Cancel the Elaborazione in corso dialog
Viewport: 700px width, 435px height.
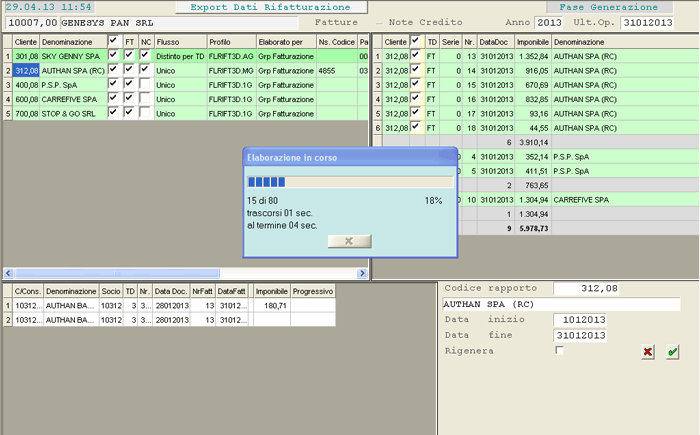tap(350, 241)
